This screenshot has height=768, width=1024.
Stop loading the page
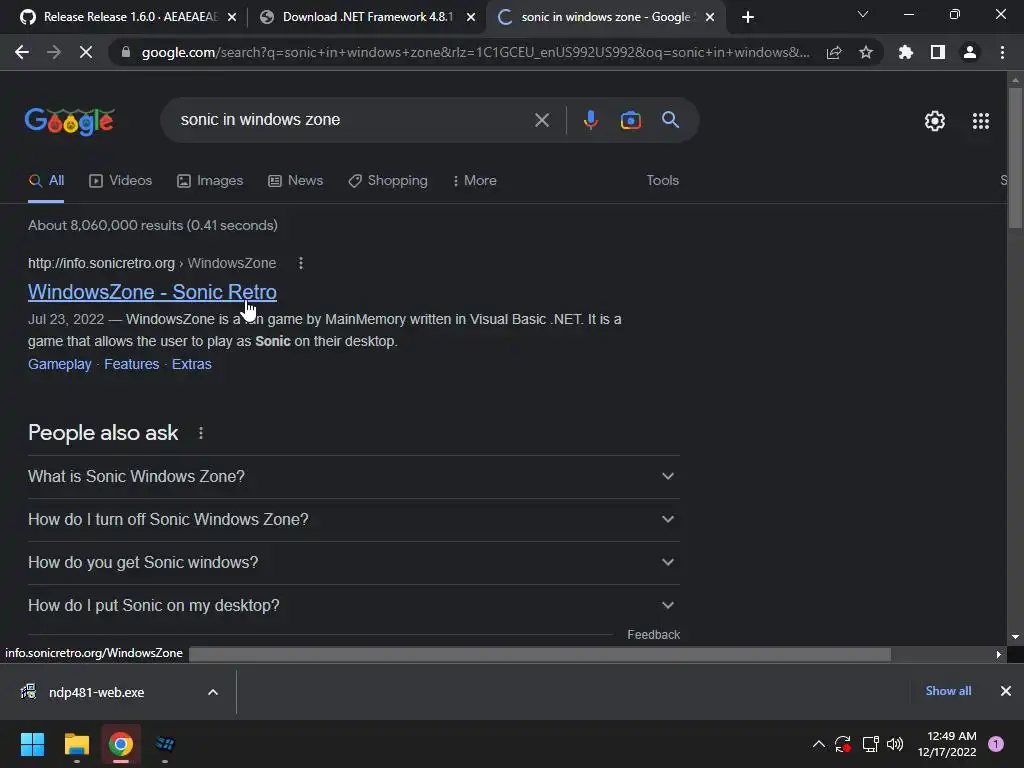(x=86, y=52)
